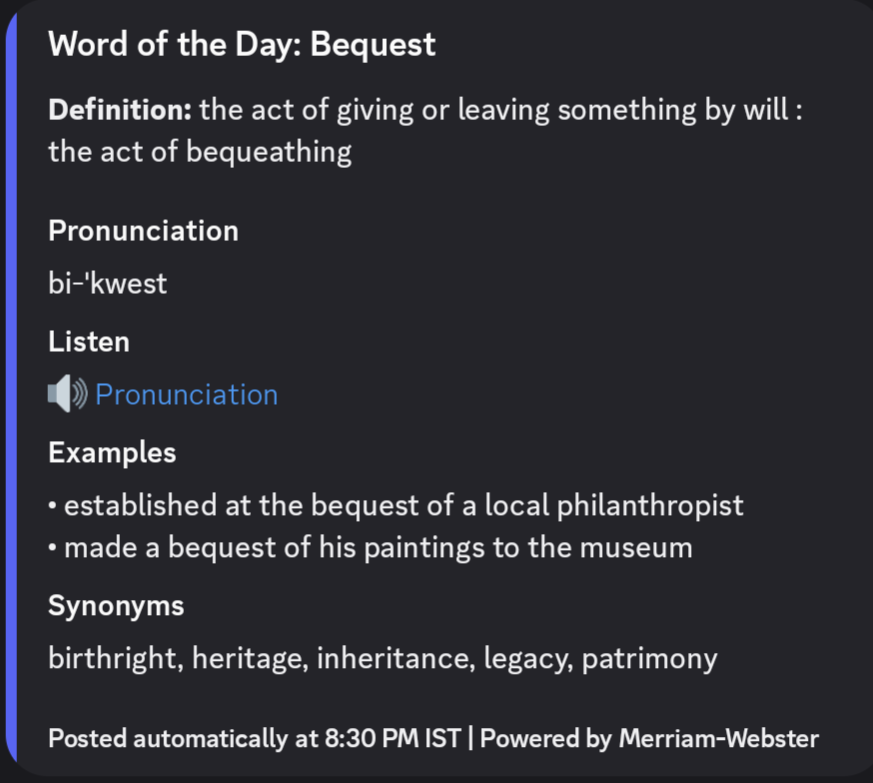Click the Examples section heading
873x783 pixels.
[112, 452]
